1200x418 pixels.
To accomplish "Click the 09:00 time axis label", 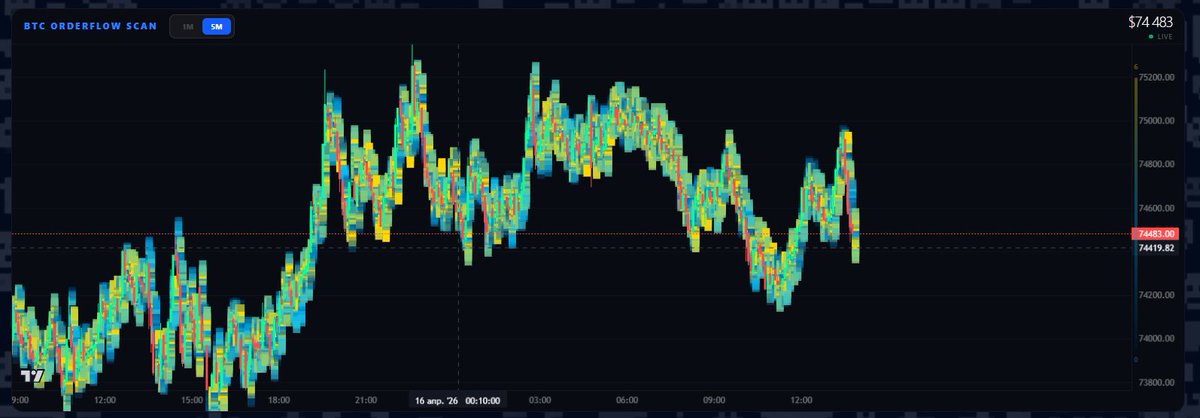I will (x=714, y=400).
